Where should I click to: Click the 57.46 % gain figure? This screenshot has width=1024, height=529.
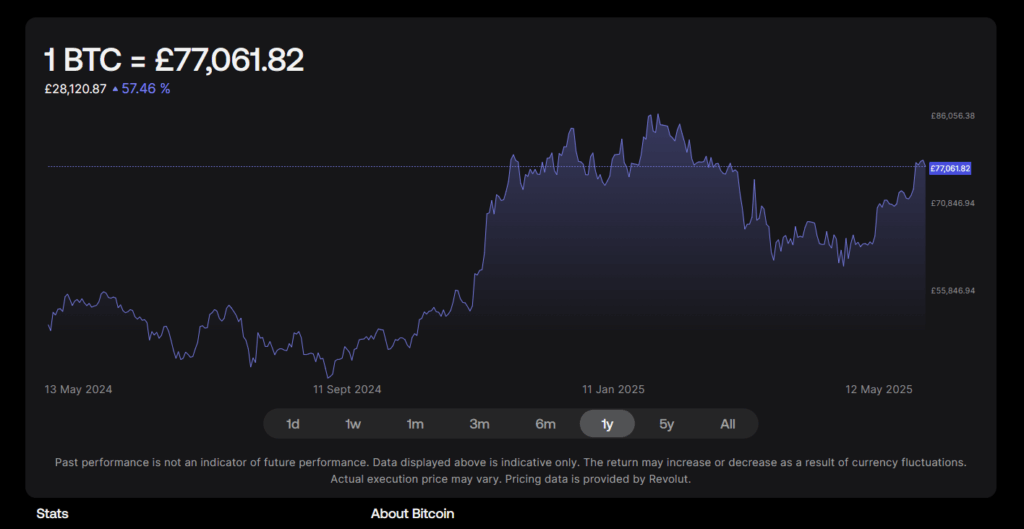(x=146, y=89)
